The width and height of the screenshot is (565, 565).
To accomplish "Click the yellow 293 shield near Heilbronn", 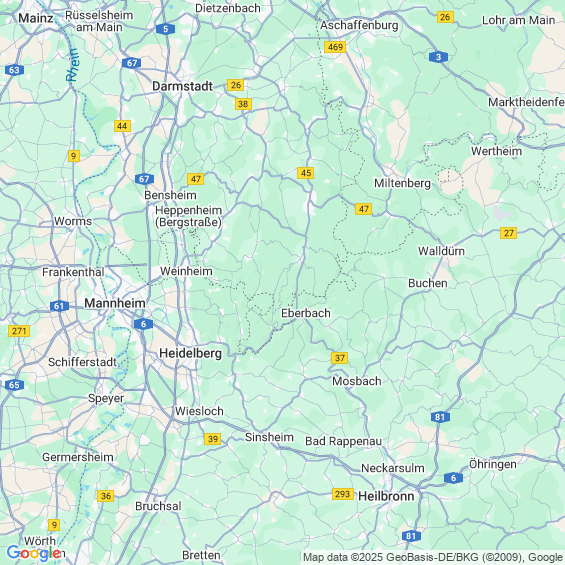I will (343, 494).
